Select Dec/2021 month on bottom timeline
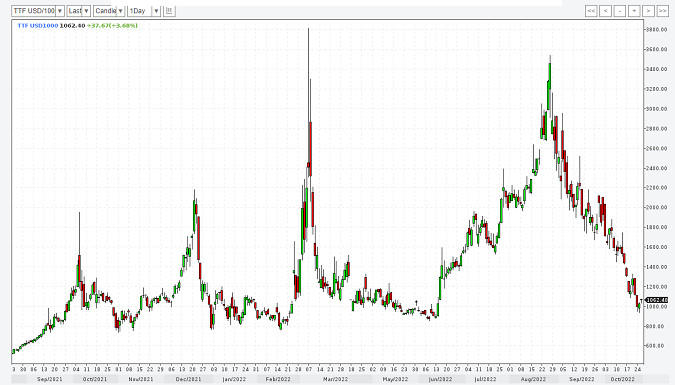Image resolution: width=675 pixels, height=385 pixels. tap(189, 379)
